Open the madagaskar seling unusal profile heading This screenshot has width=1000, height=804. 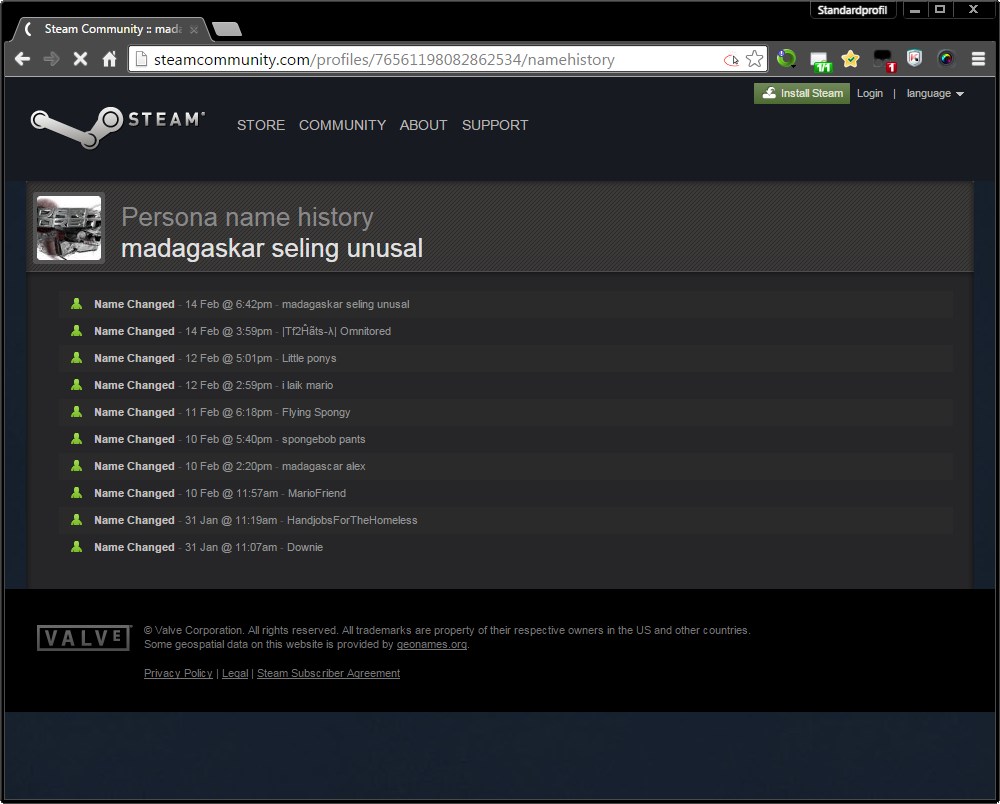tap(272, 248)
